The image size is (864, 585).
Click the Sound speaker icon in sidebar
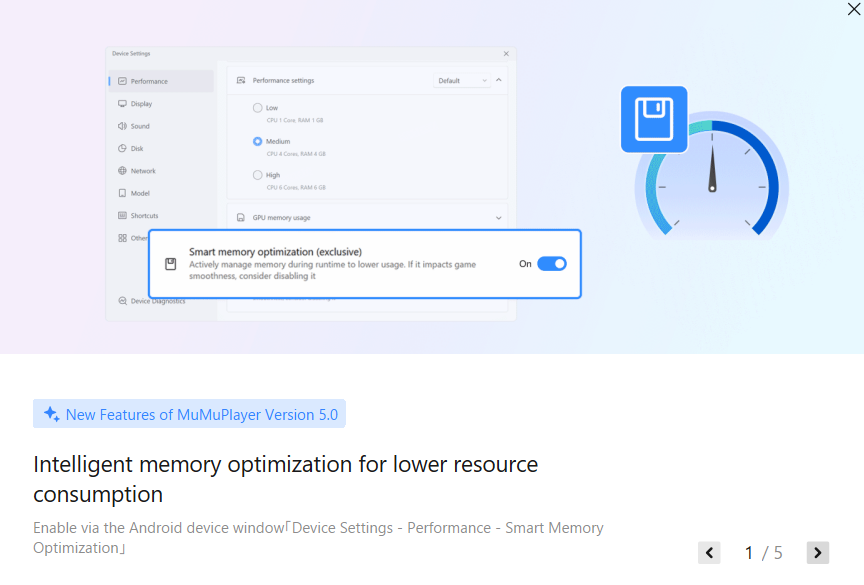coord(122,126)
